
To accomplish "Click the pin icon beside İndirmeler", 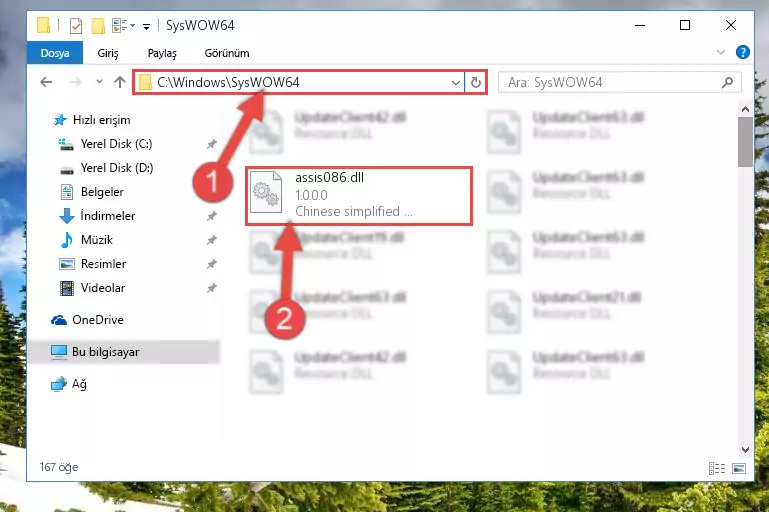I will click(x=211, y=216).
